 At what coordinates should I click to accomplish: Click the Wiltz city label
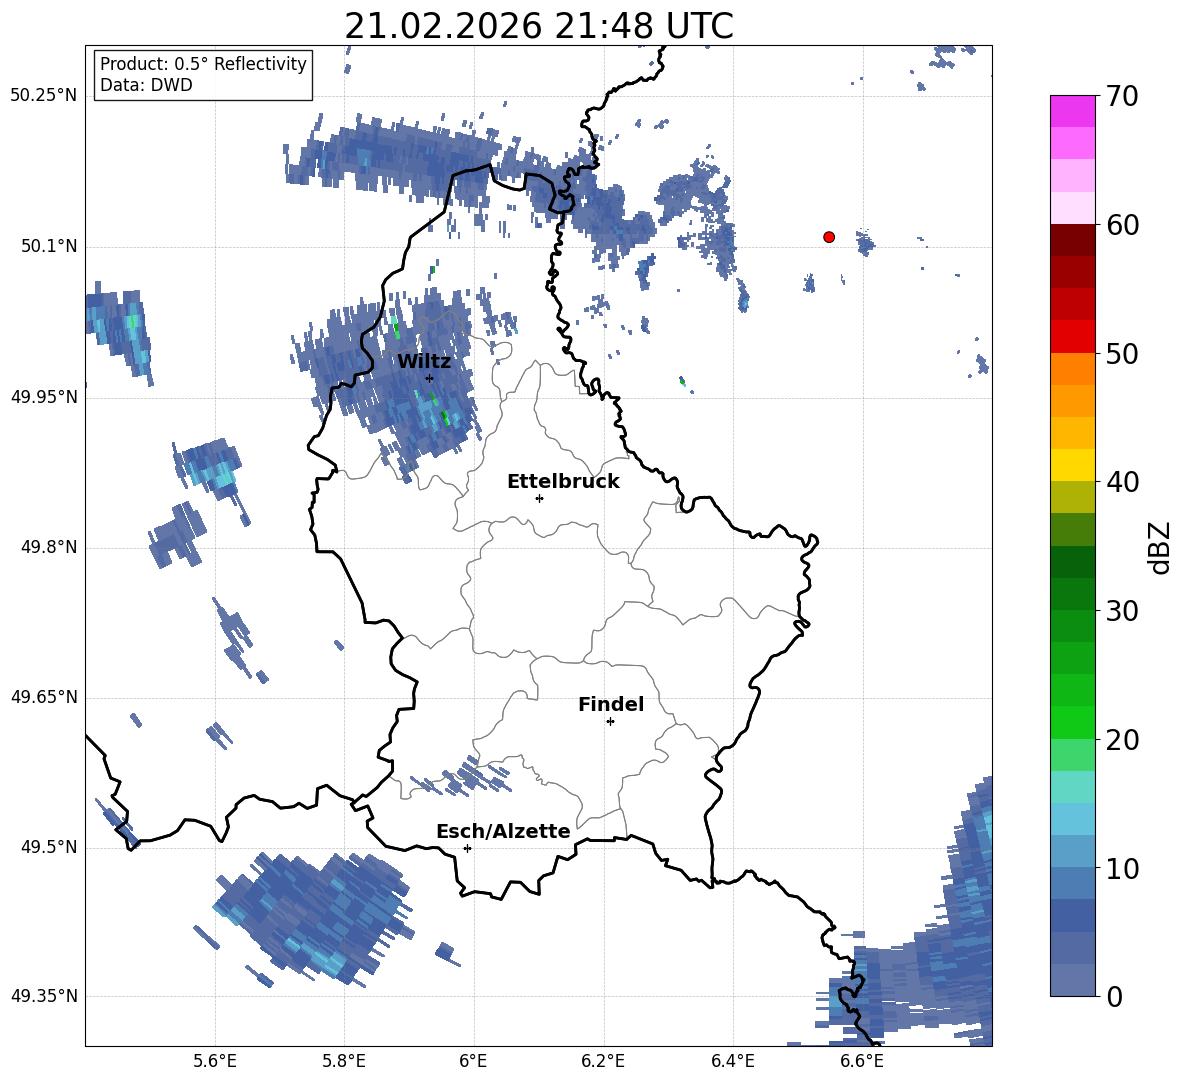tap(424, 361)
